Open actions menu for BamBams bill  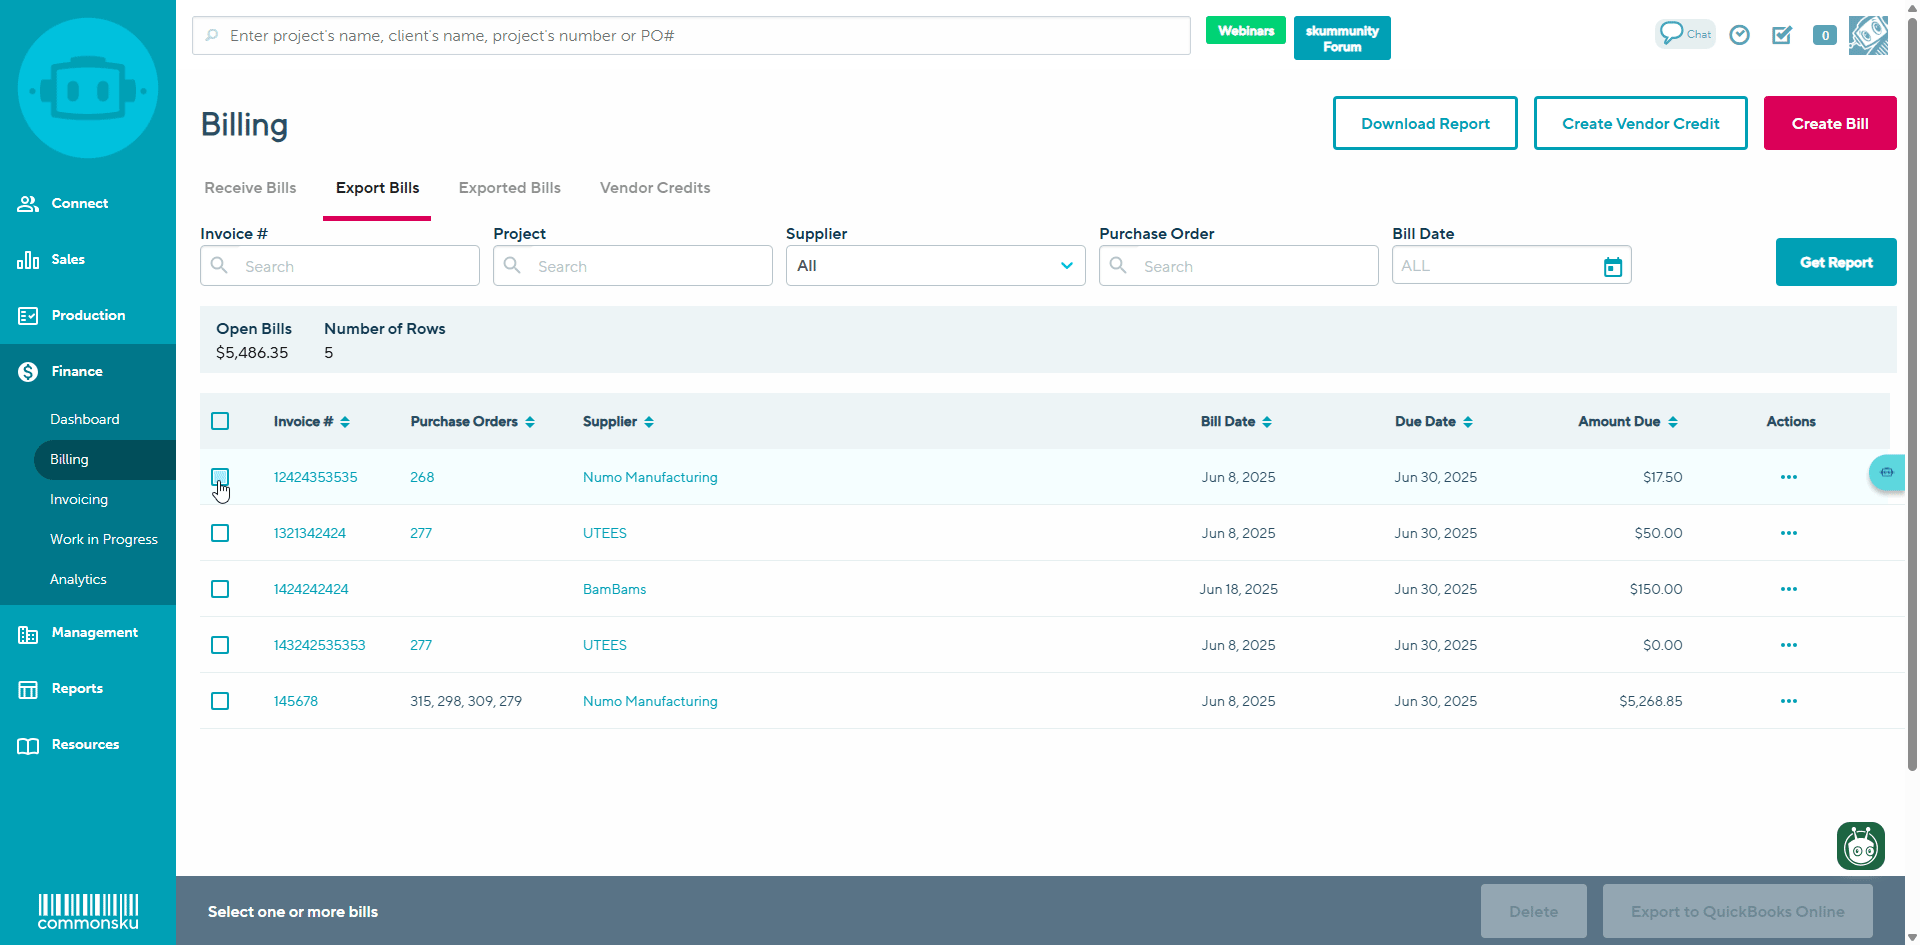point(1788,589)
